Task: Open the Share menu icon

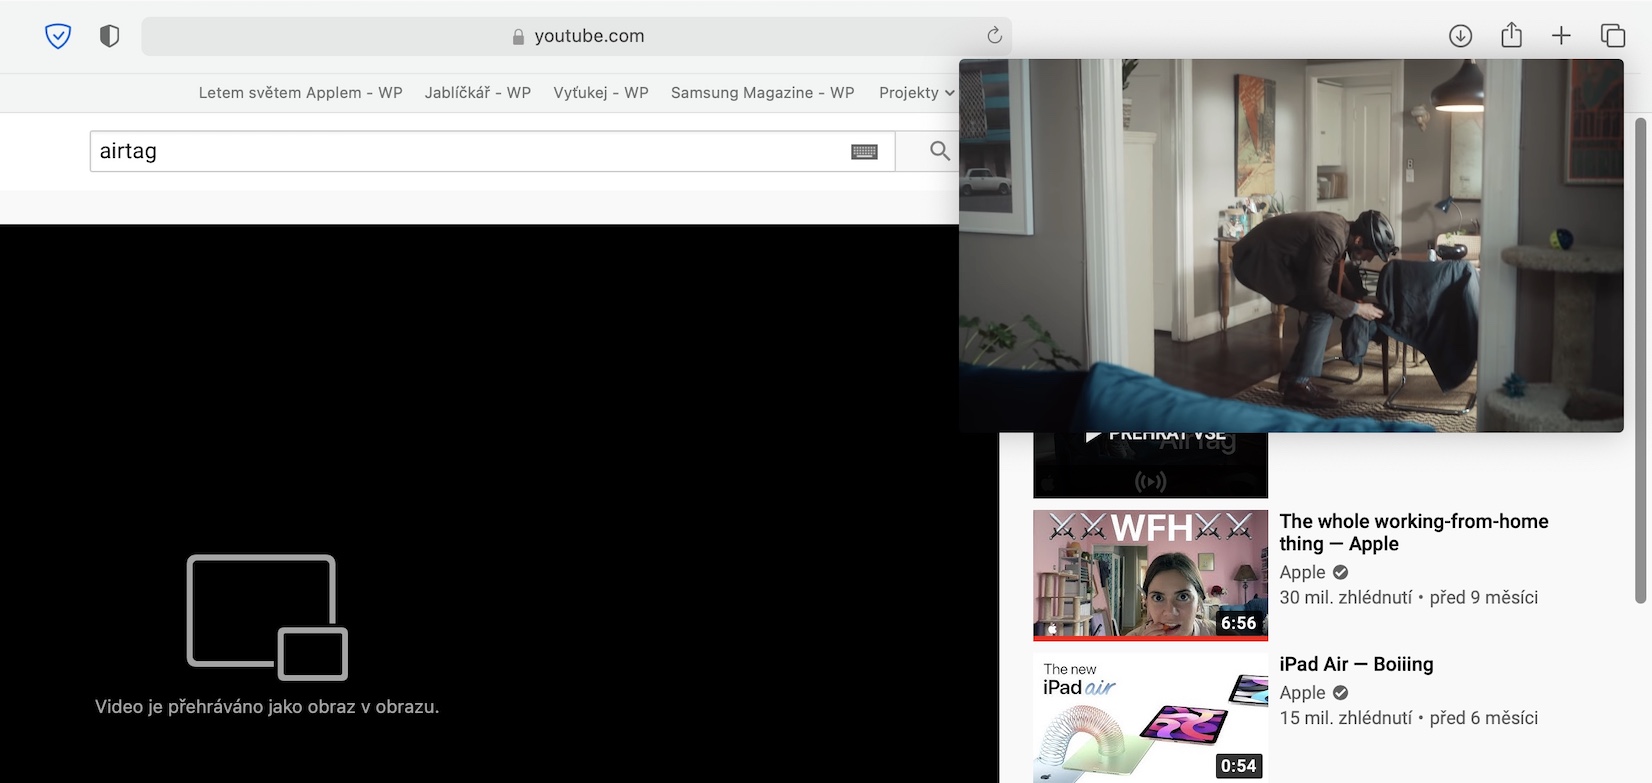Action: coord(1511,36)
